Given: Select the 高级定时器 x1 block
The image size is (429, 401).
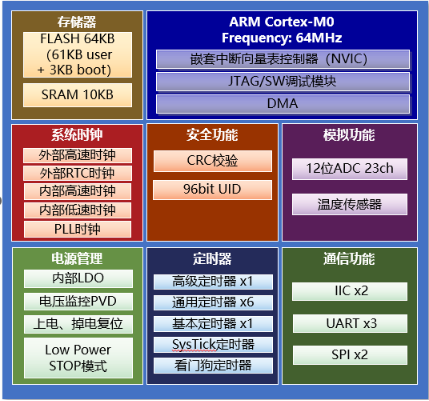Looking at the screenshot, I should (213, 282).
